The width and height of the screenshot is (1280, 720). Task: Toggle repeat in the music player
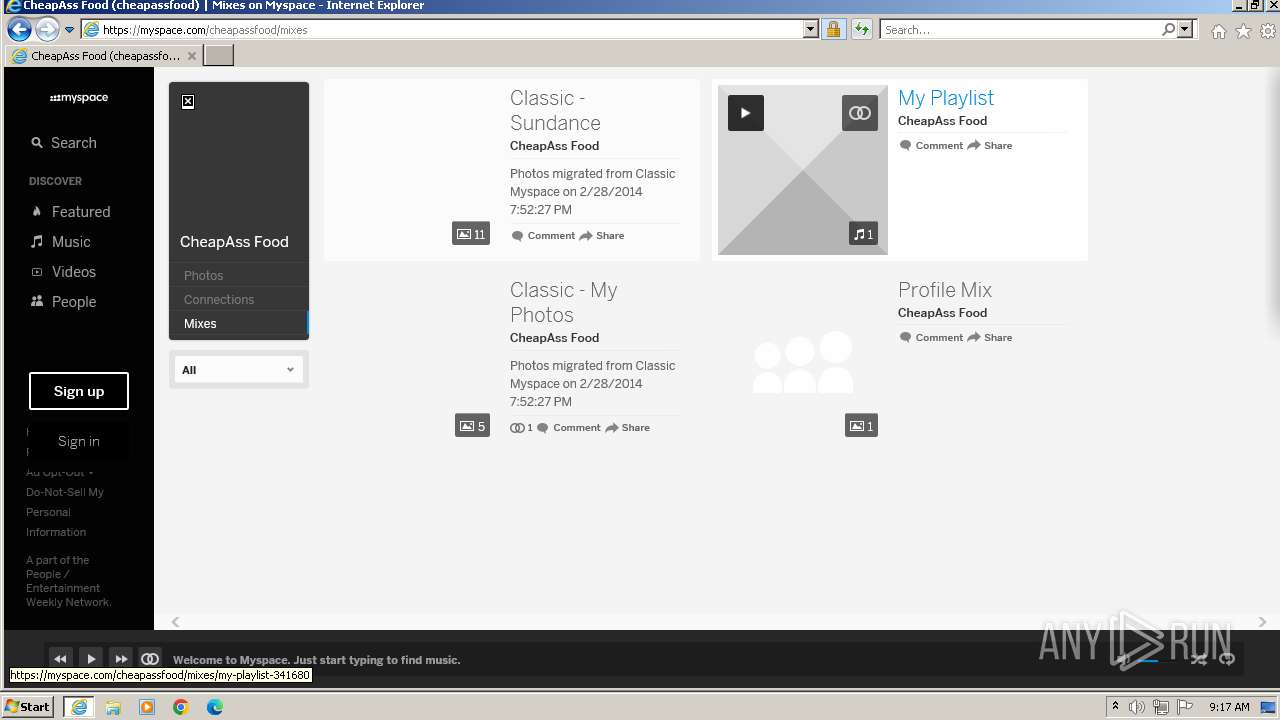[1227, 659]
